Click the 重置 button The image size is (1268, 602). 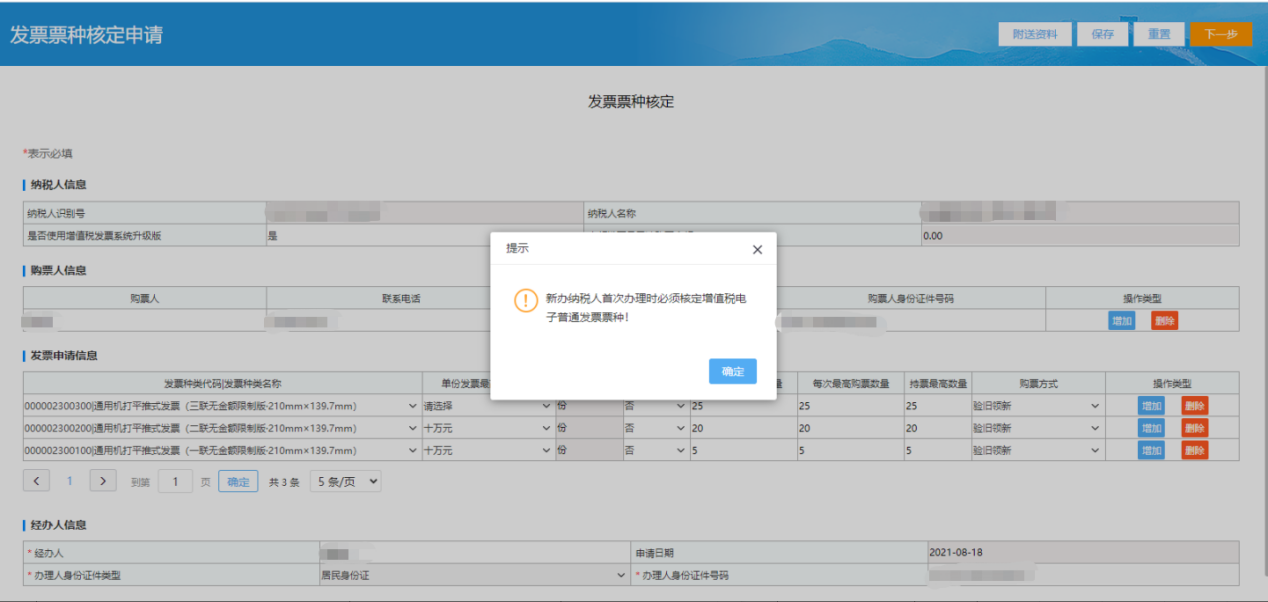(1158, 34)
